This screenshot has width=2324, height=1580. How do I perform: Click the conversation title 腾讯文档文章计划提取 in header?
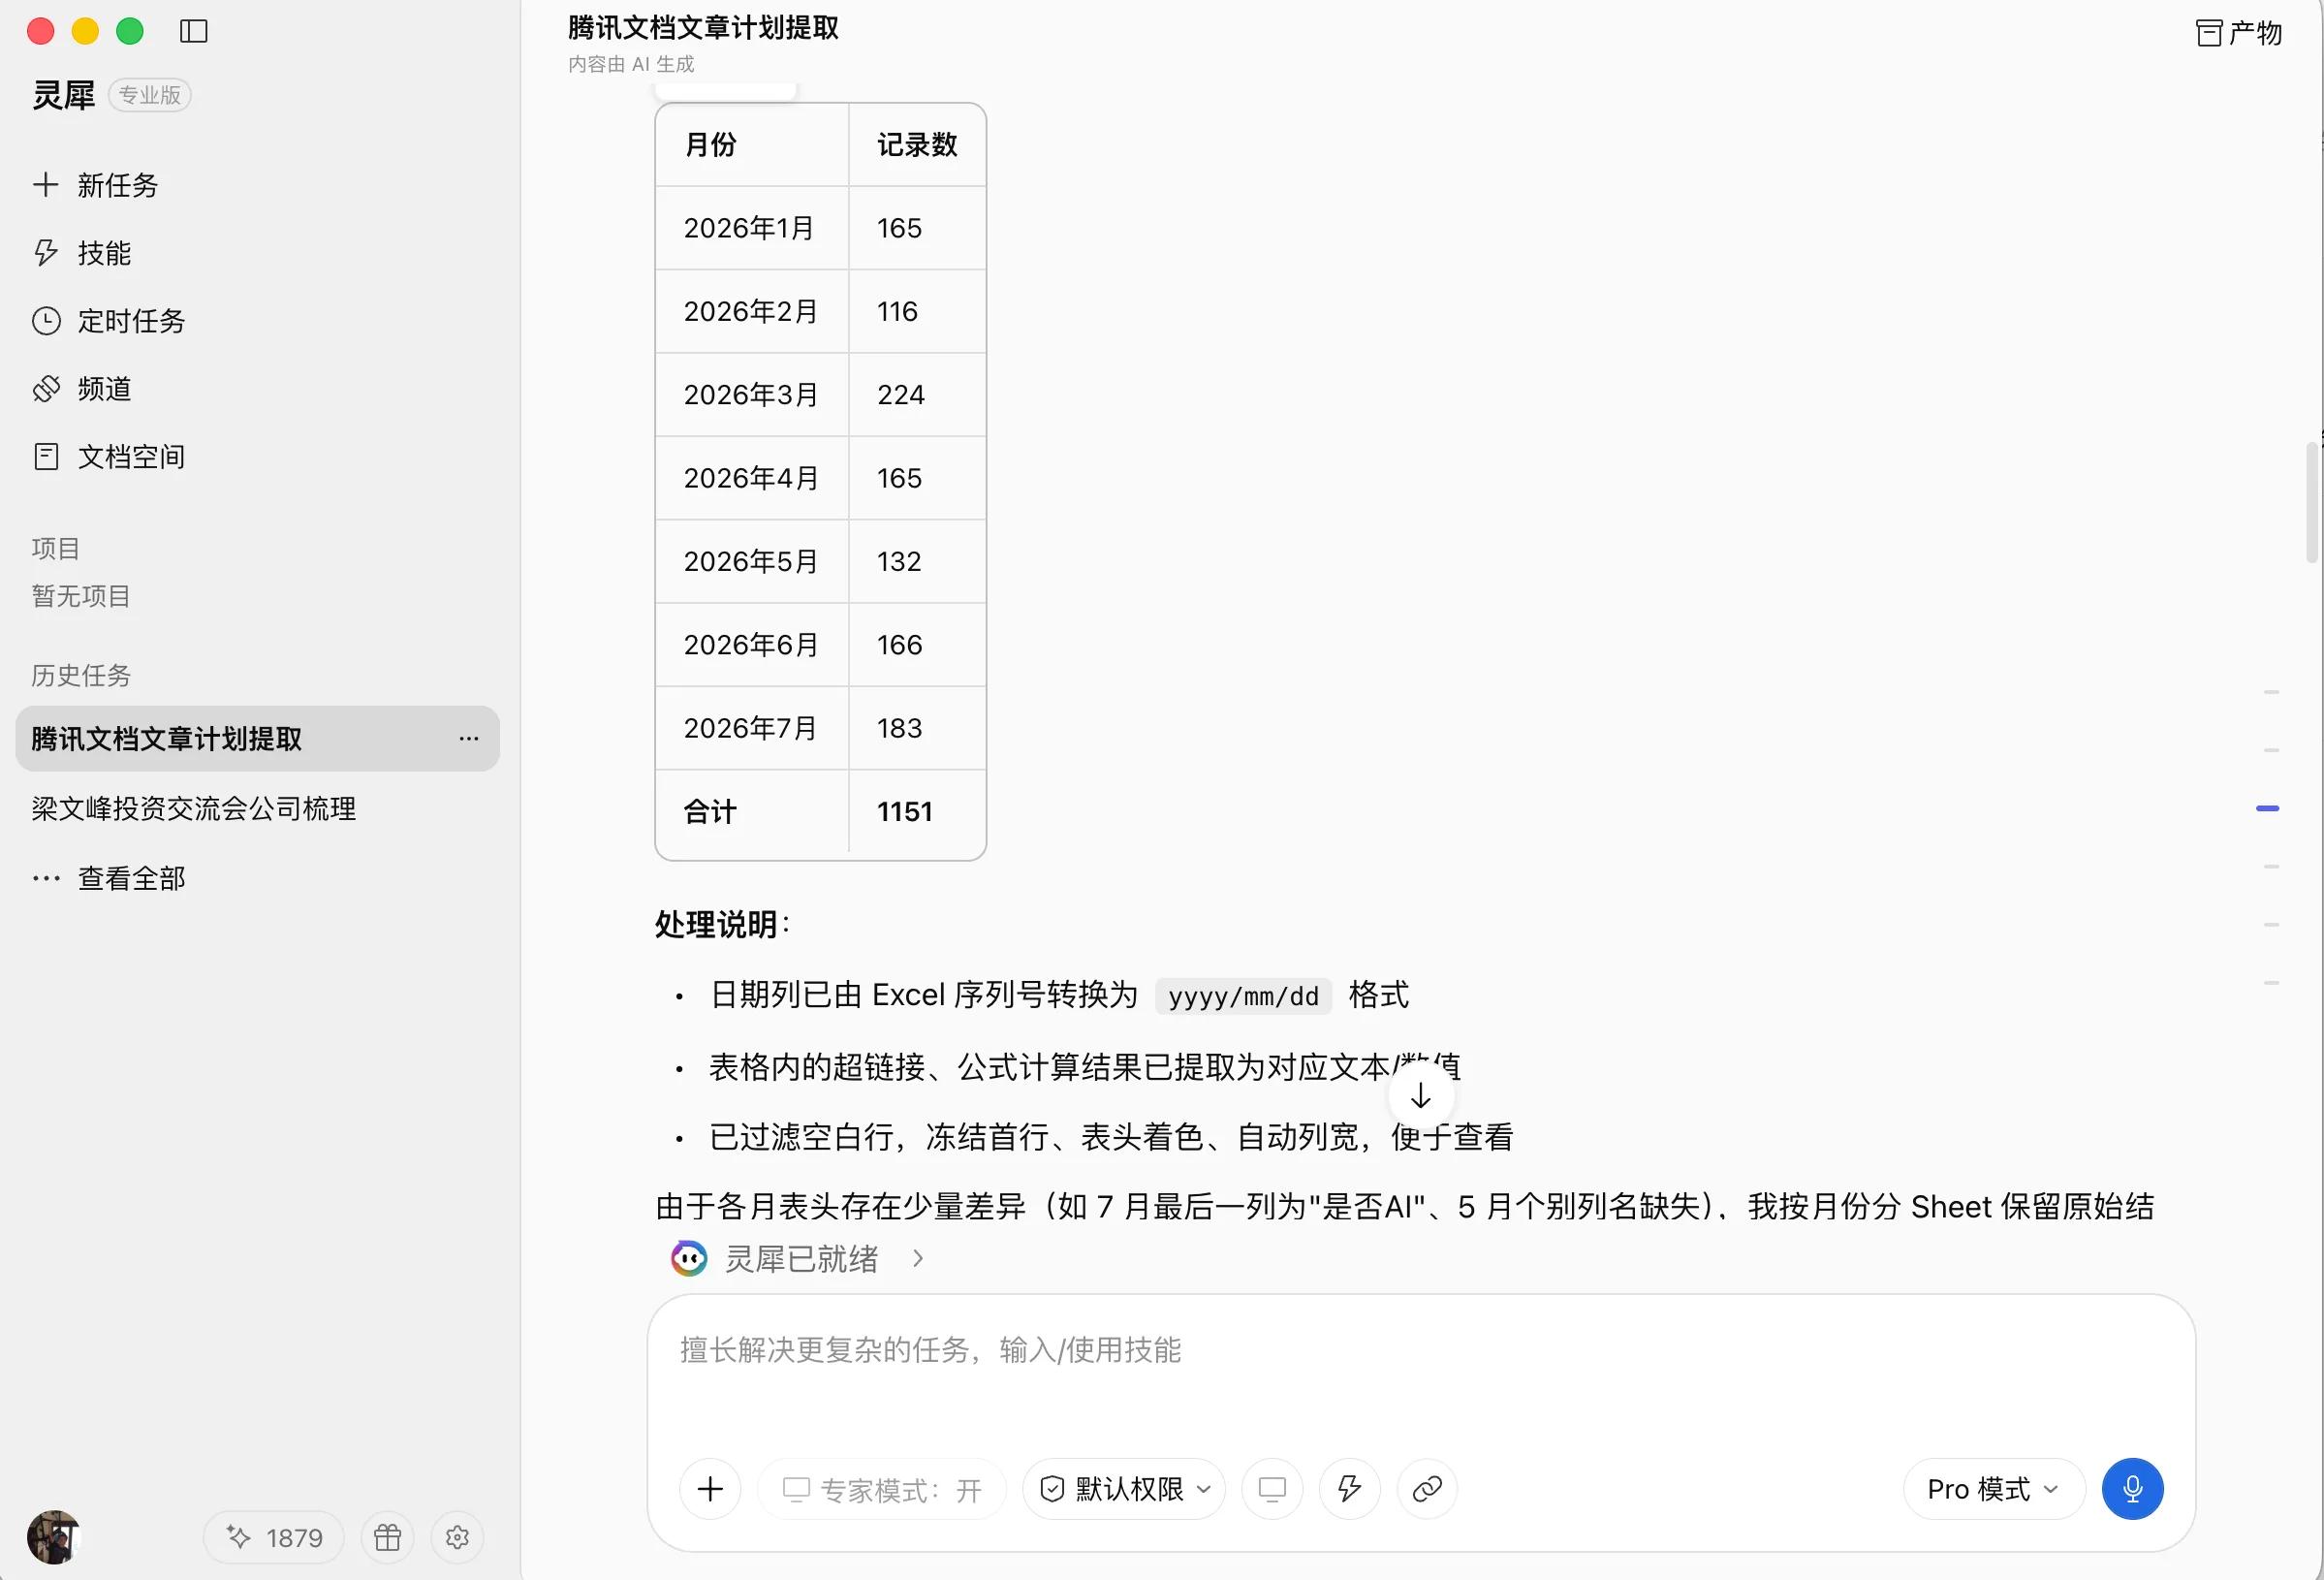click(703, 27)
